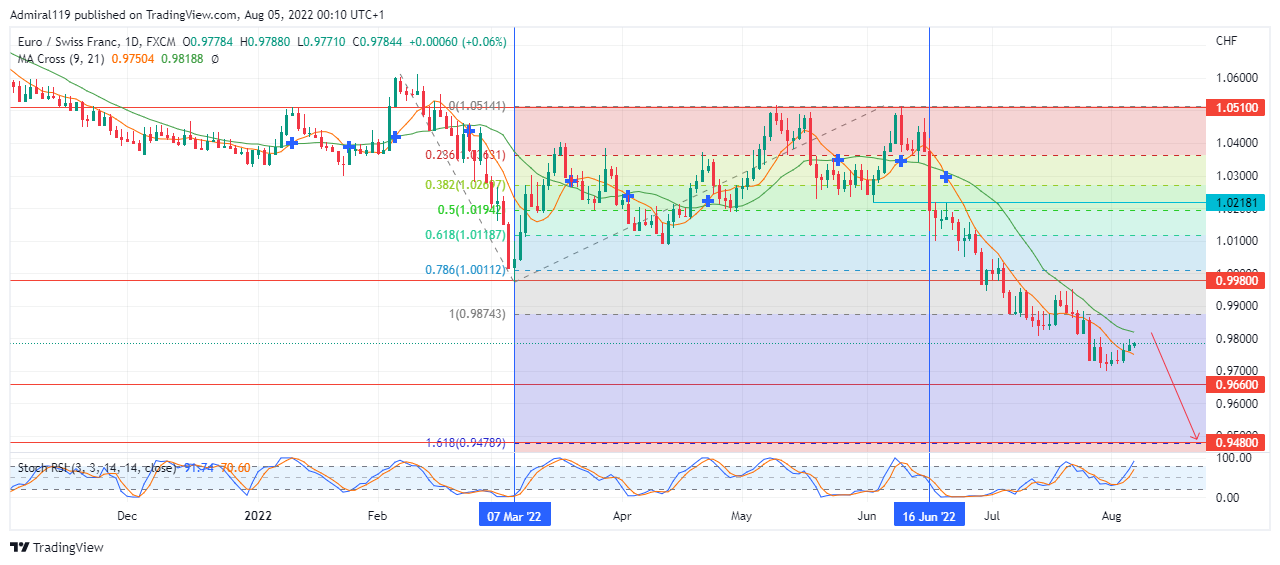This screenshot has width=1280, height=565.
Task: Click the Dec label on time axis
Action: (126, 516)
